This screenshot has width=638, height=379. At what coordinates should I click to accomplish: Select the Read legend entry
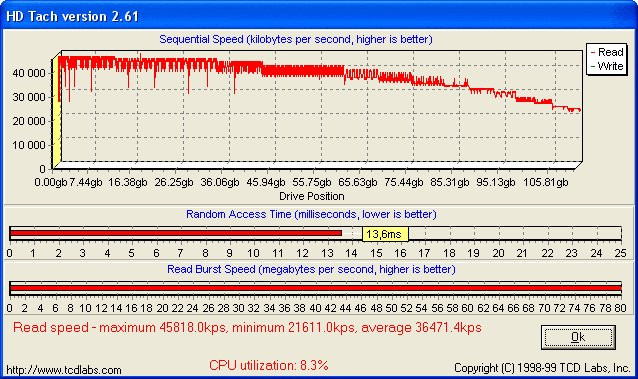point(607,52)
